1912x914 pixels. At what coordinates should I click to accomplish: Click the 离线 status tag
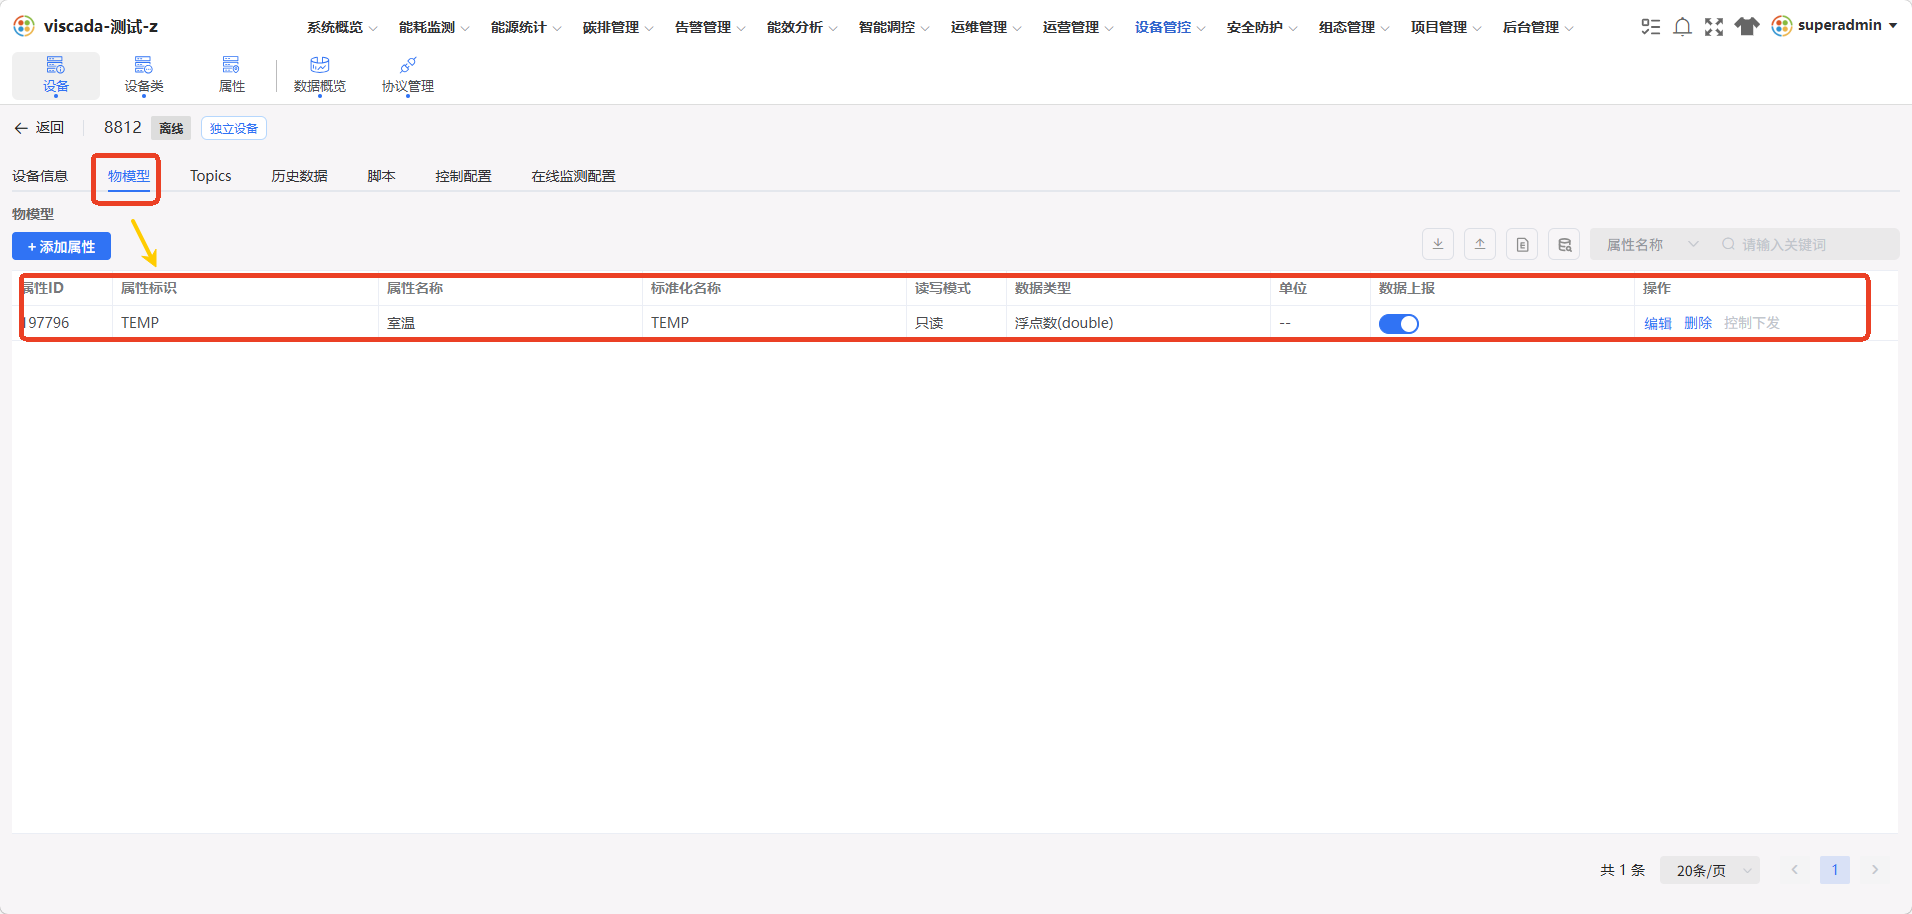171,128
